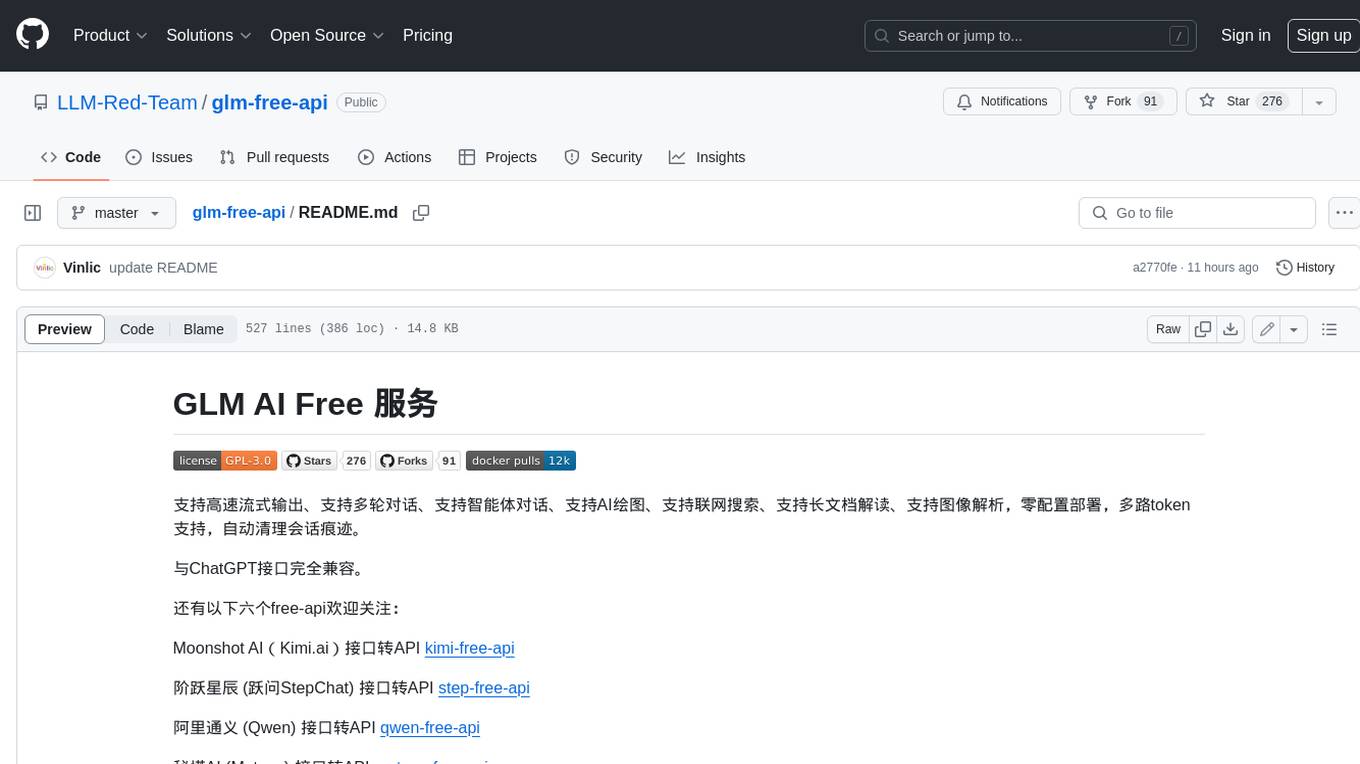Open the edit options dropdown arrow
This screenshot has height=764, width=1360.
pyautogui.click(x=1294, y=329)
